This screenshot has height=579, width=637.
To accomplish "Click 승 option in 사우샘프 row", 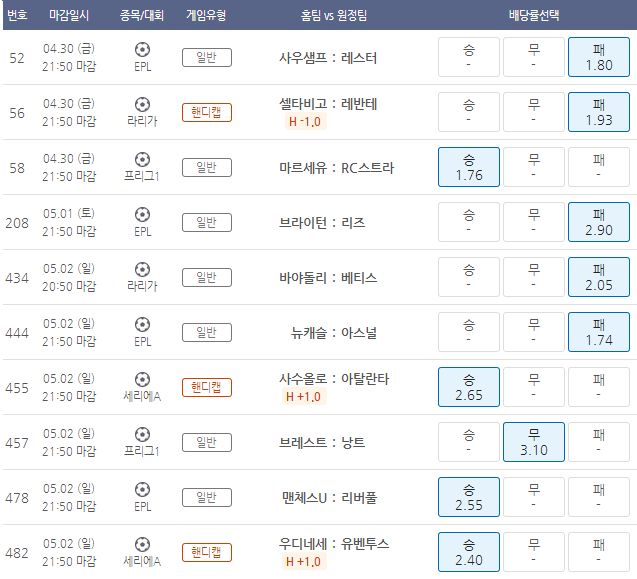I will point(469,57).
